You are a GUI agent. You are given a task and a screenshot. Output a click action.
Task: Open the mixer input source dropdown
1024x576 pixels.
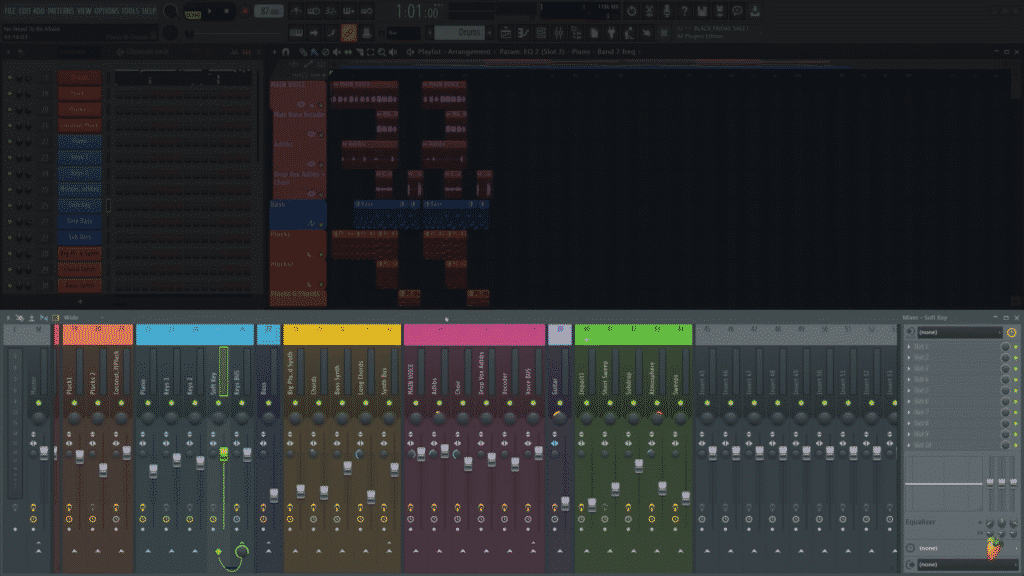tap(958, 332)
